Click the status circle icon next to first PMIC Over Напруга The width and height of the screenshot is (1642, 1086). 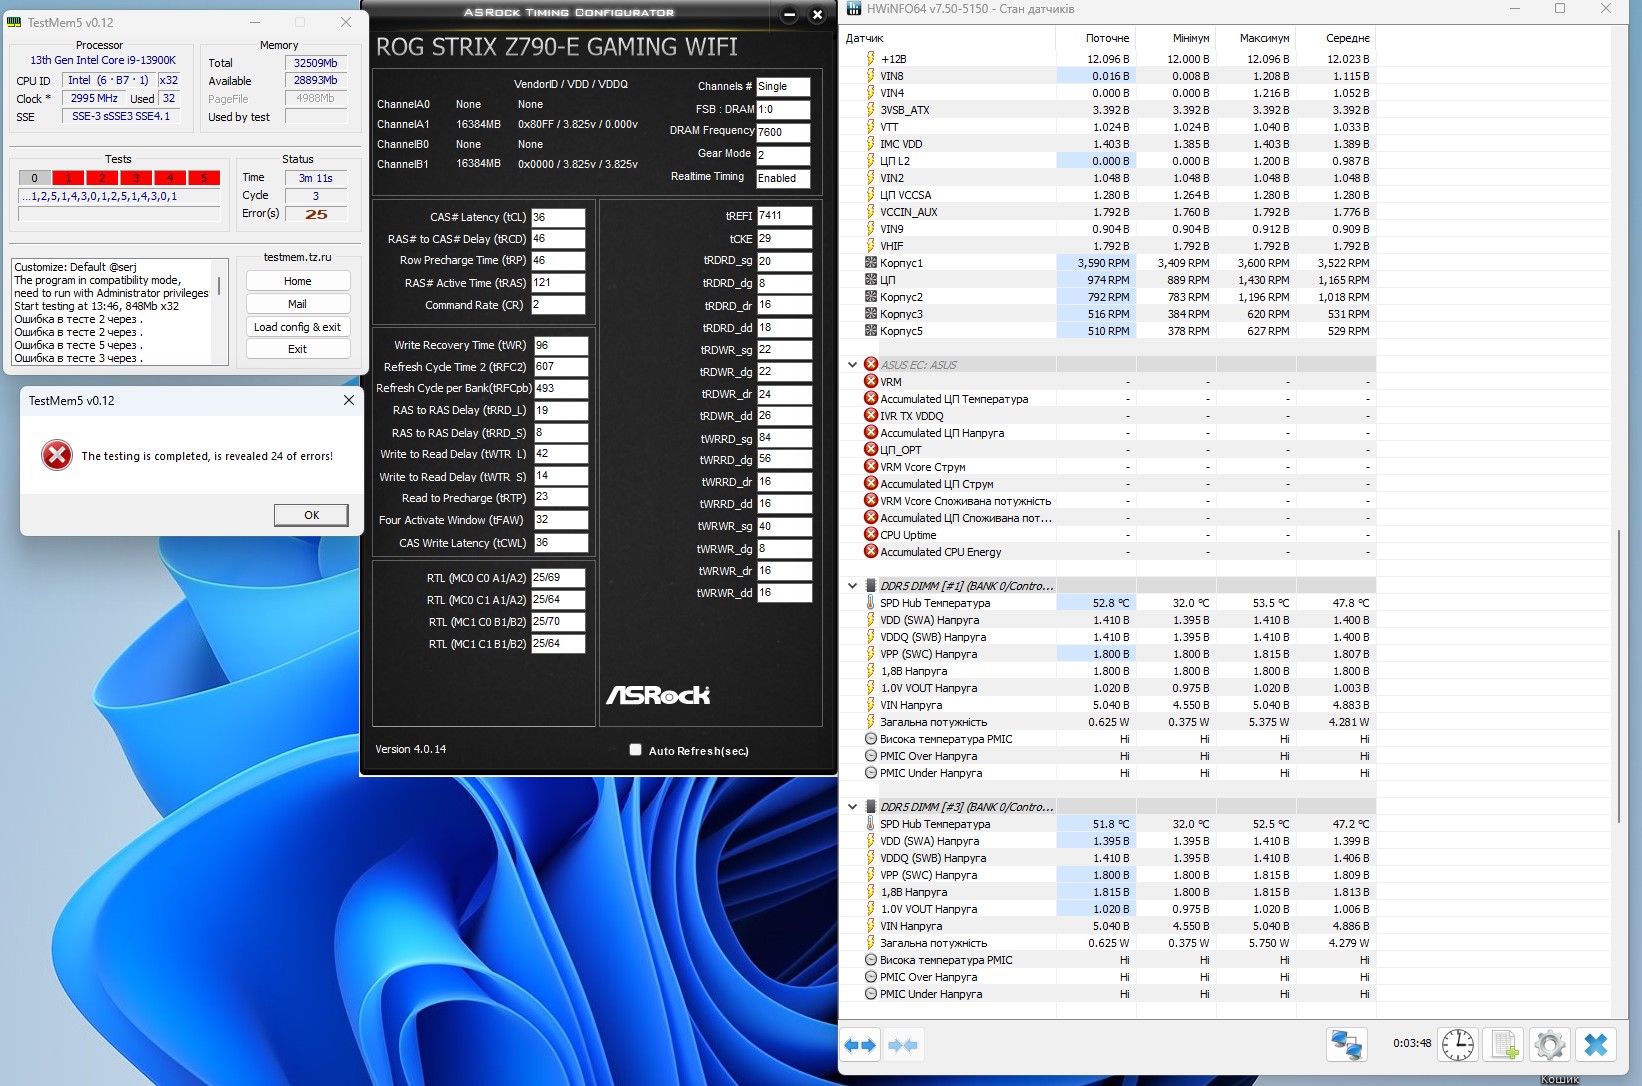click(x=871, y=756)
